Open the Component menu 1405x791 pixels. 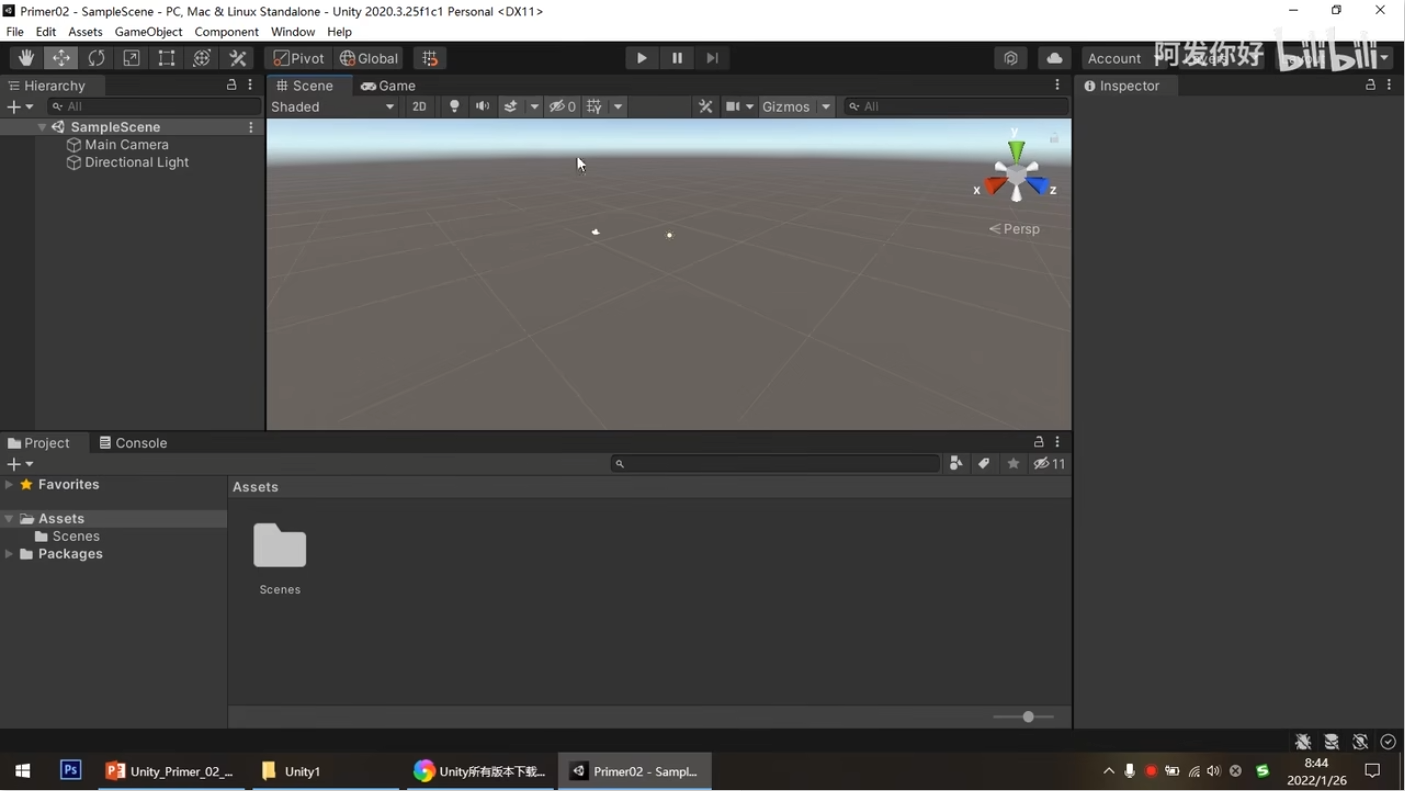click(226, 32)
